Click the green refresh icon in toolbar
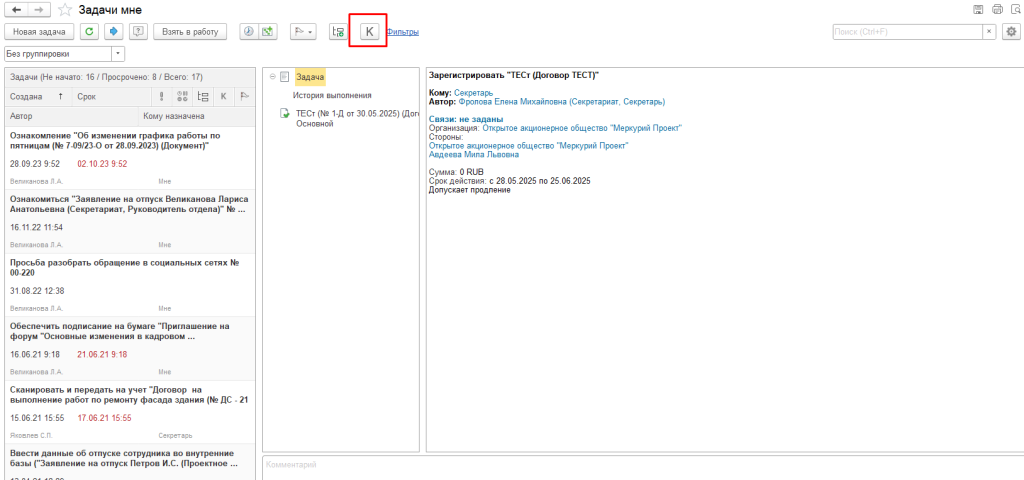Screen dimensions: 1024x480 90,32
